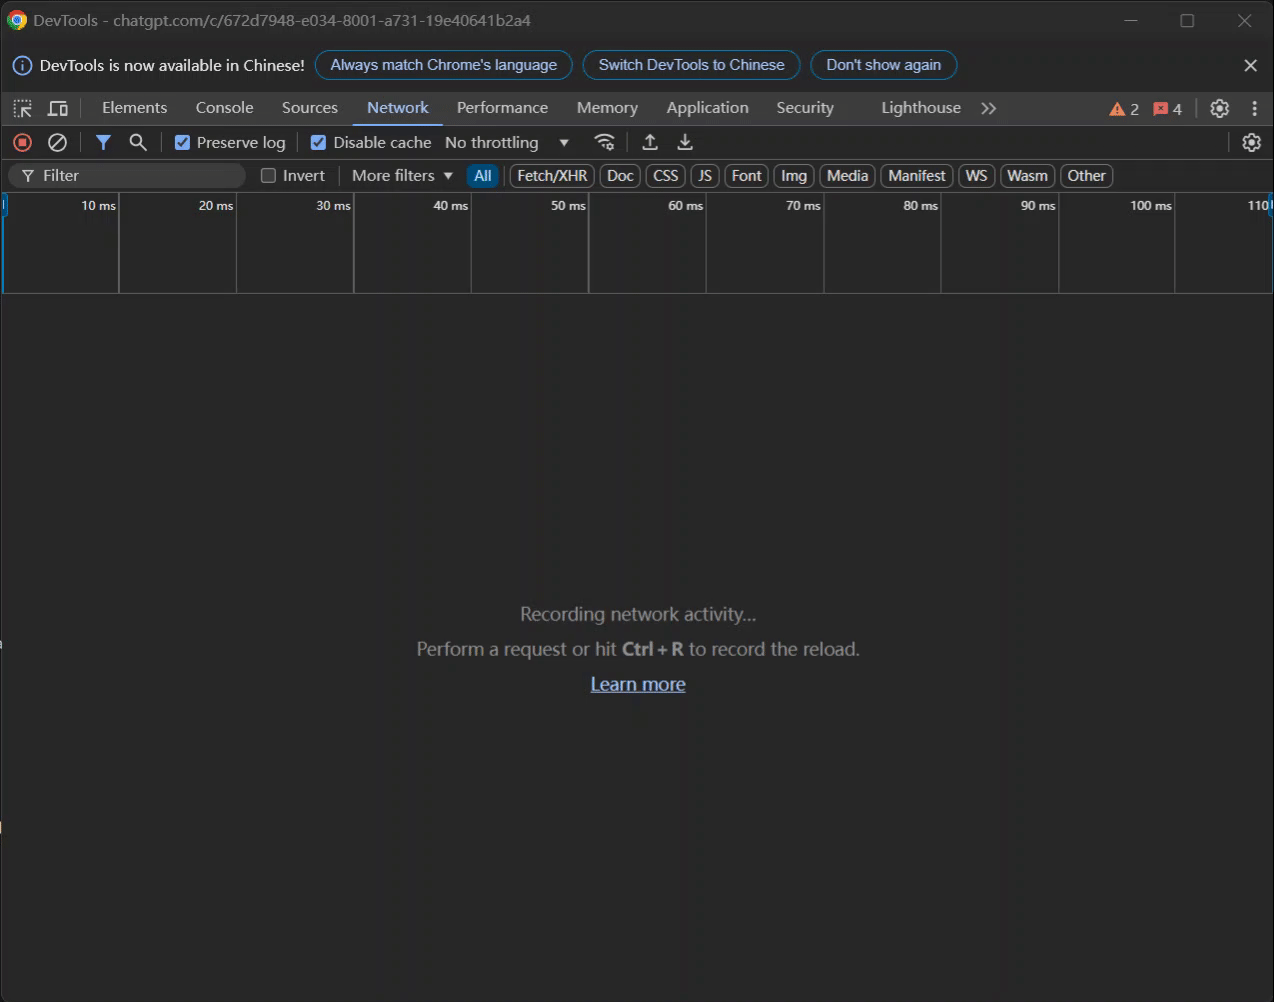Toggle the device toolbar icon

click(x=58, y=108)
